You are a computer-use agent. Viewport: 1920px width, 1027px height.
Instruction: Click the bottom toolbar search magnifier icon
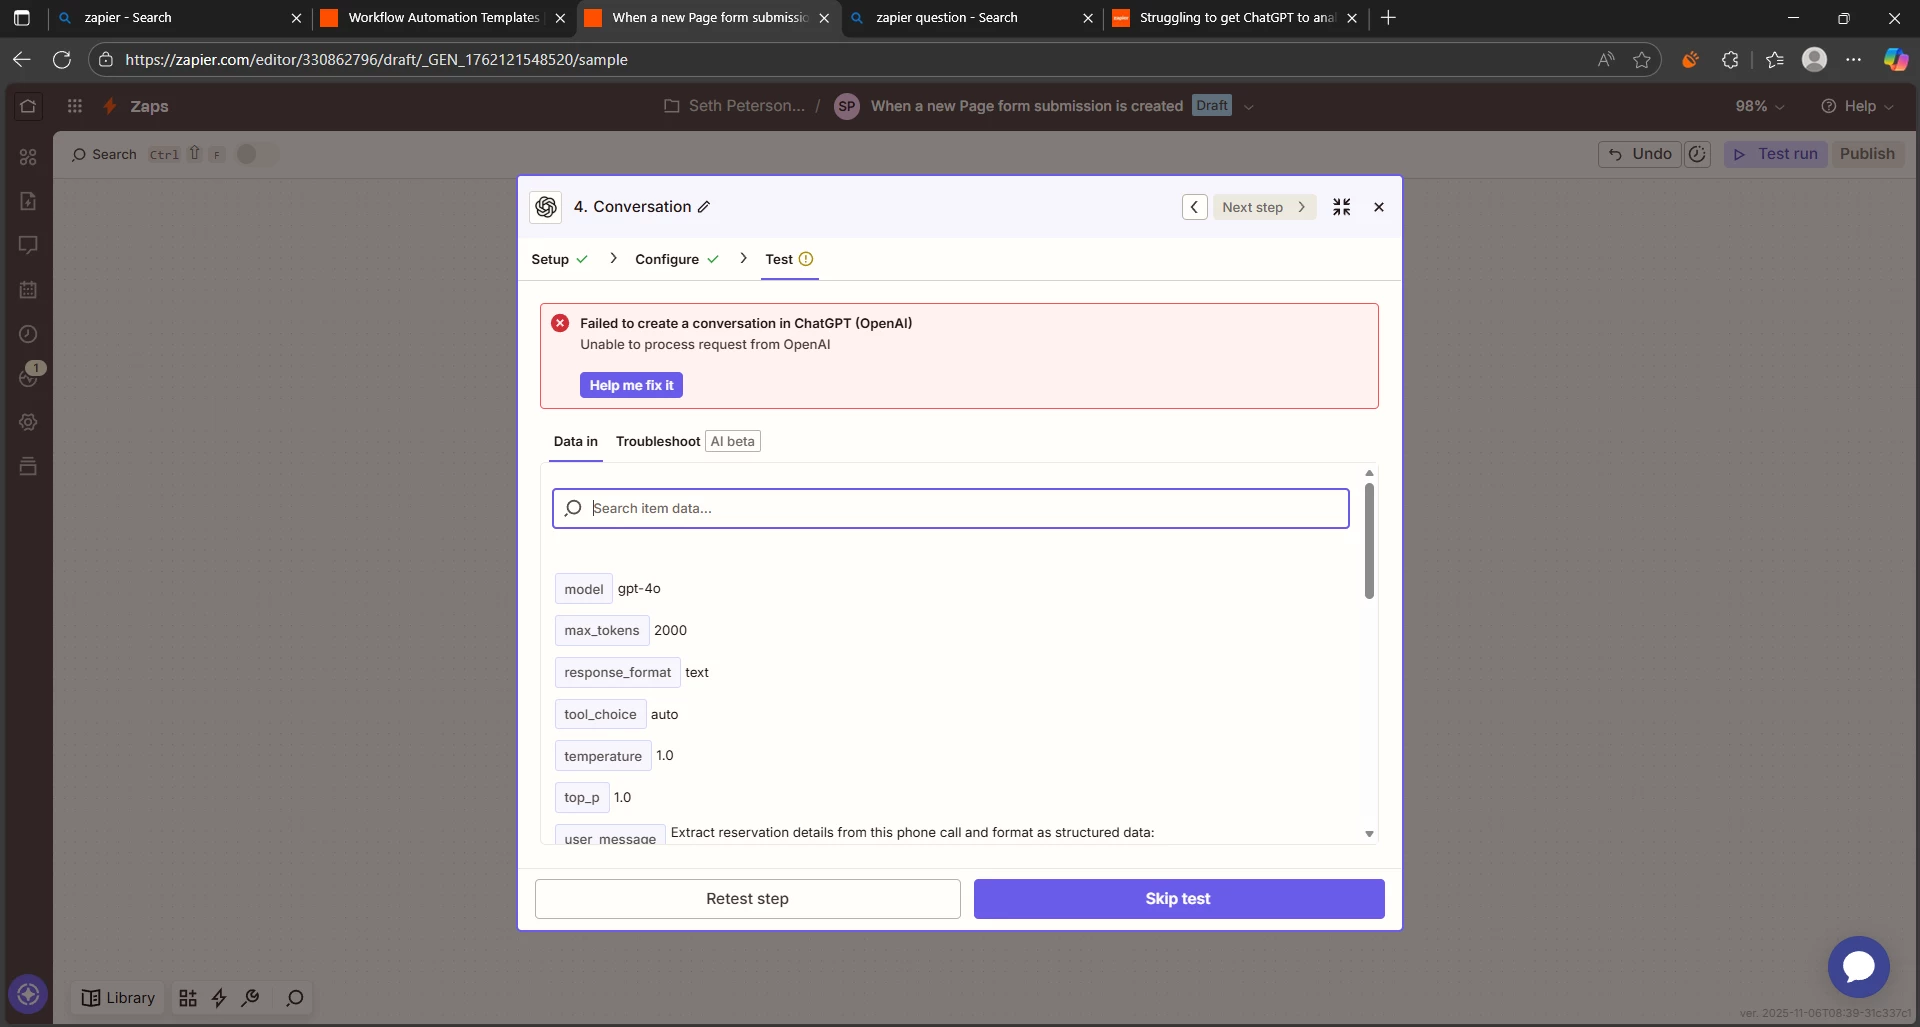(x=295, y=998)
